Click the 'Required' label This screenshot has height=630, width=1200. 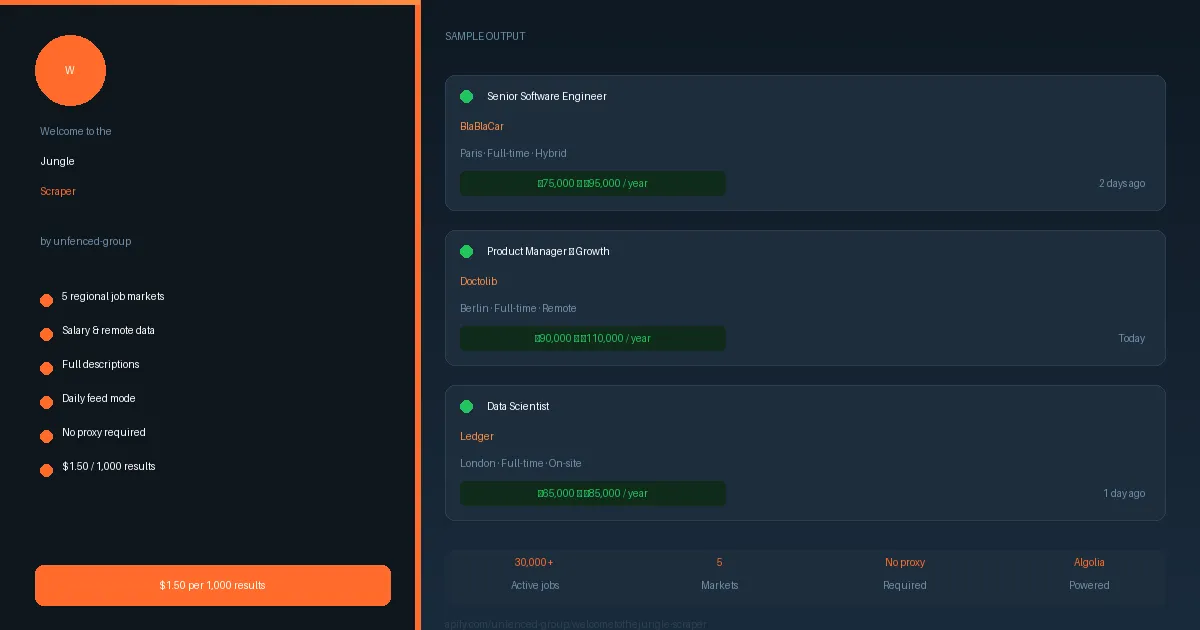905,585
